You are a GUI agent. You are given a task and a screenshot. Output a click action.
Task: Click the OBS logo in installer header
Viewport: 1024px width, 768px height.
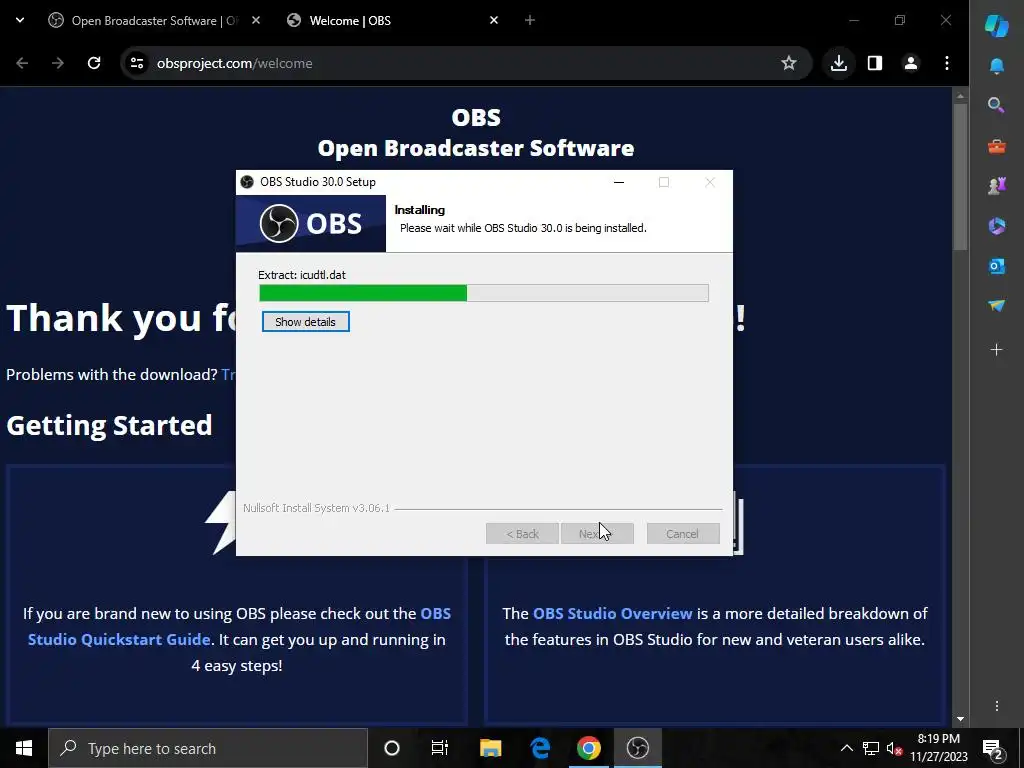tap(310, 223)
